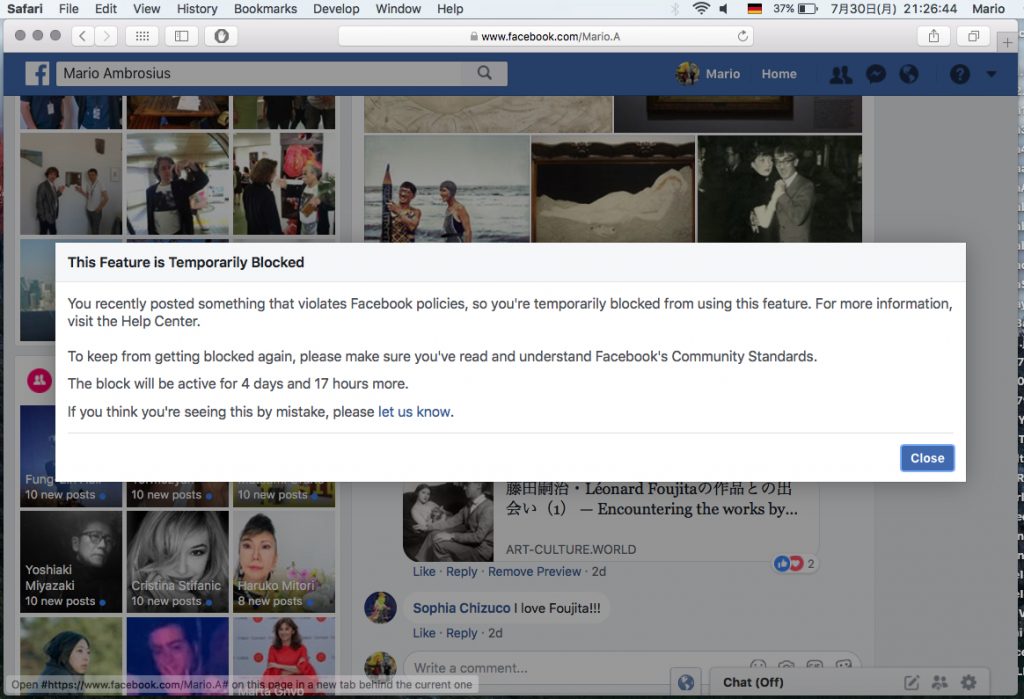This screenshot has width=1024, height=699.
Task: Open the File menu
Action: pos(69,8)
